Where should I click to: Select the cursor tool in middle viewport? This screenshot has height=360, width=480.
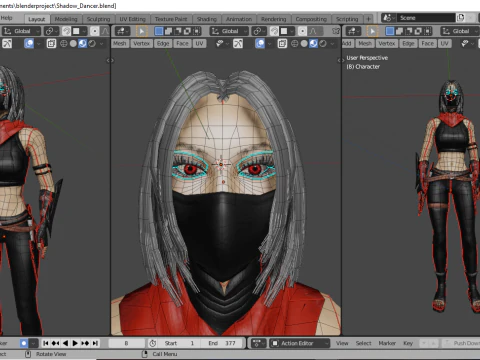[x=142, y=31]
